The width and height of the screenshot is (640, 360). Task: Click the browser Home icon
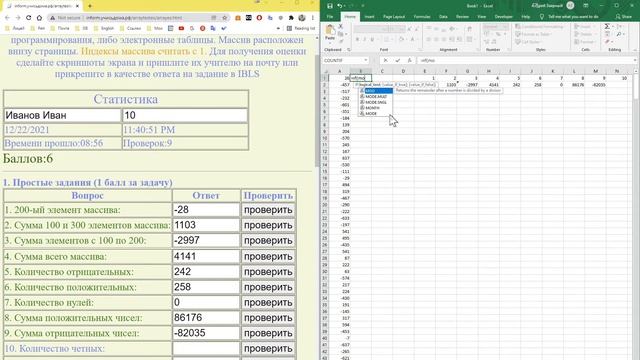tap(39, 18)
